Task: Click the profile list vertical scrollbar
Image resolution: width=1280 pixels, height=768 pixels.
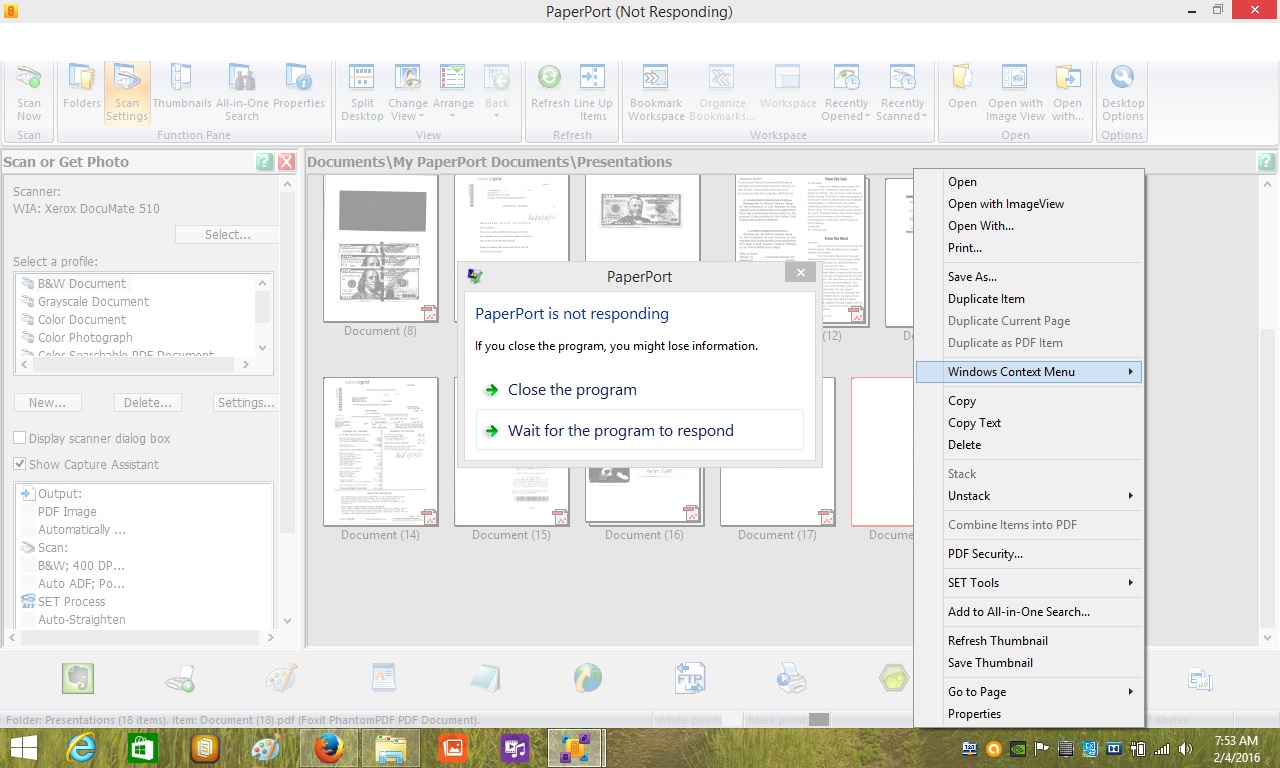Action: tap(263, 314)
